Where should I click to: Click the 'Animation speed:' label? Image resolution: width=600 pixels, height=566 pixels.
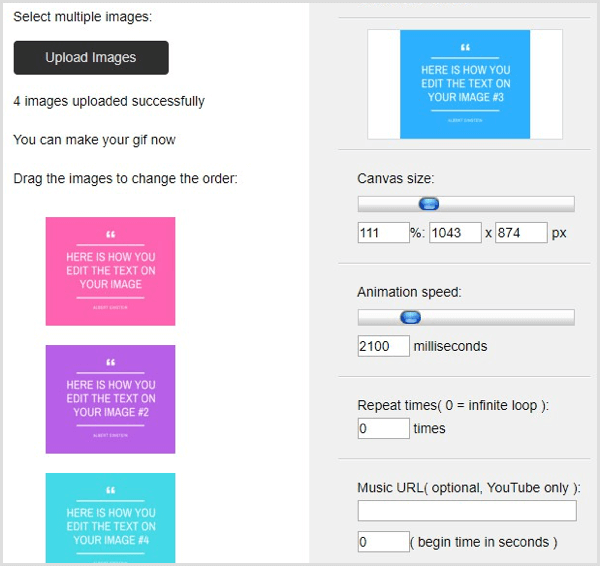coord(409,292)
